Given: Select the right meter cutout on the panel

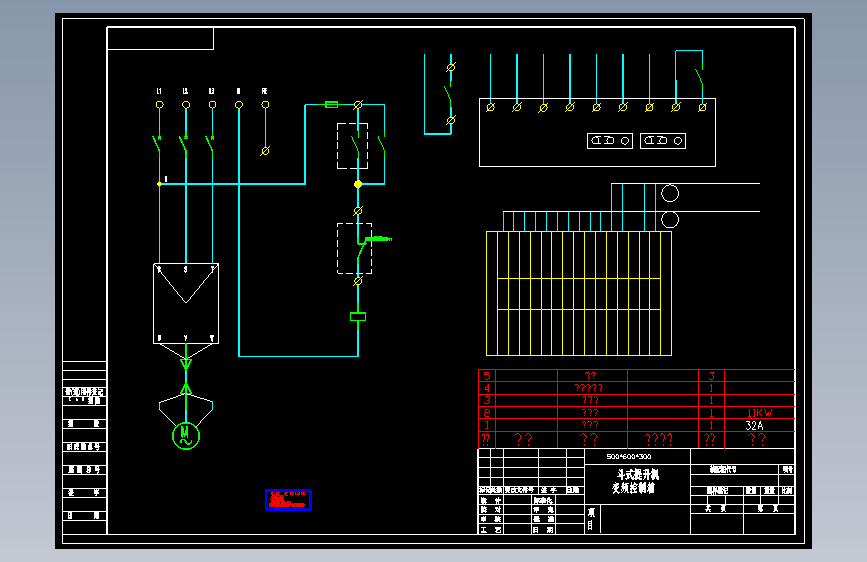Looking at the screenshot, I should tap(662, 141).
